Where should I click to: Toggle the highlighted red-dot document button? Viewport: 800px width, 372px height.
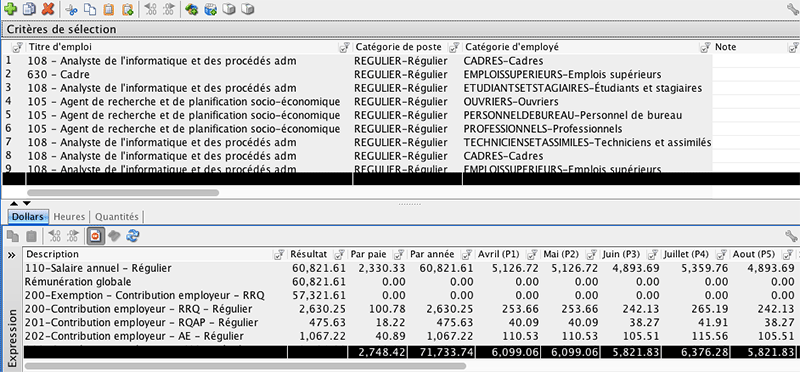(95, 235)
